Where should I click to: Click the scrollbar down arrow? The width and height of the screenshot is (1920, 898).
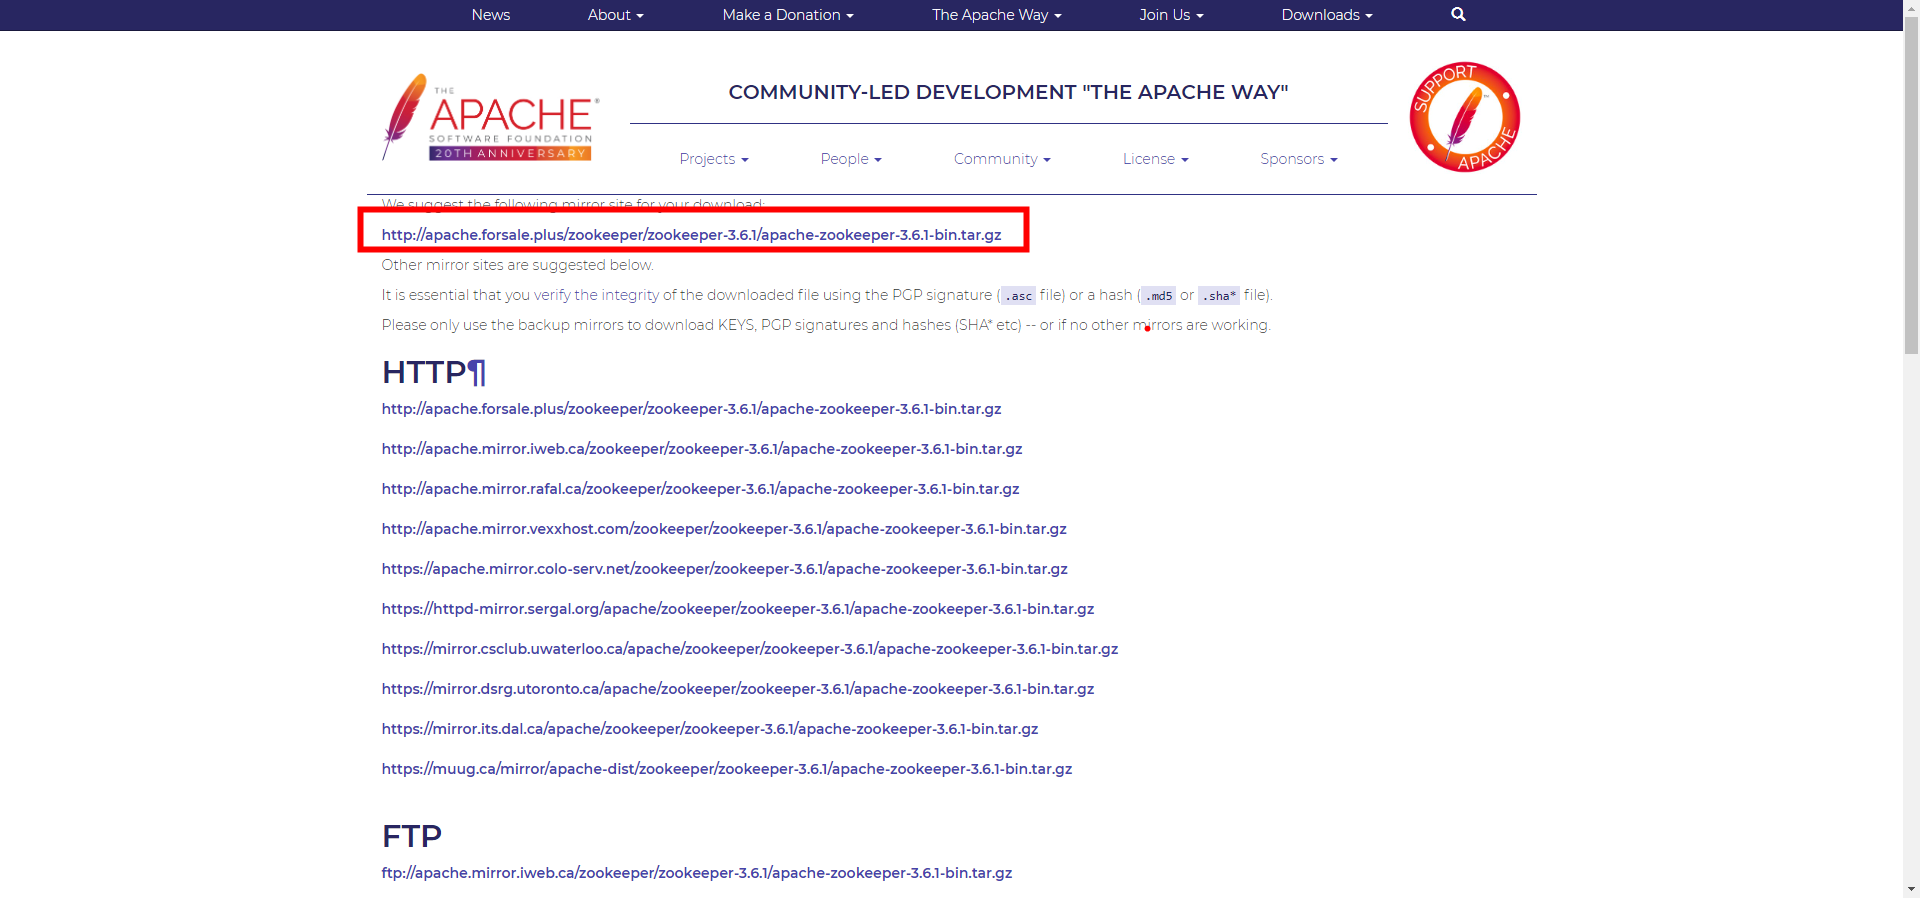1911,889
